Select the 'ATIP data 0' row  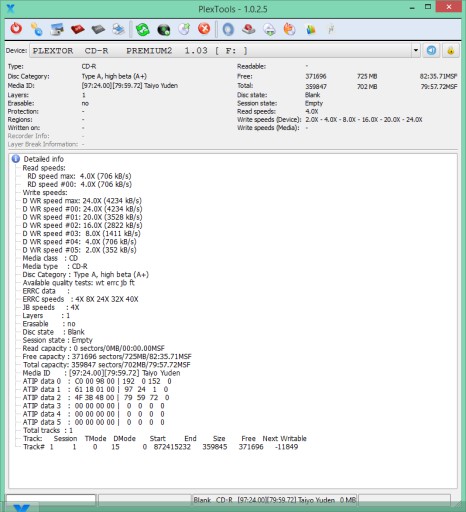[x=97, y=381]
